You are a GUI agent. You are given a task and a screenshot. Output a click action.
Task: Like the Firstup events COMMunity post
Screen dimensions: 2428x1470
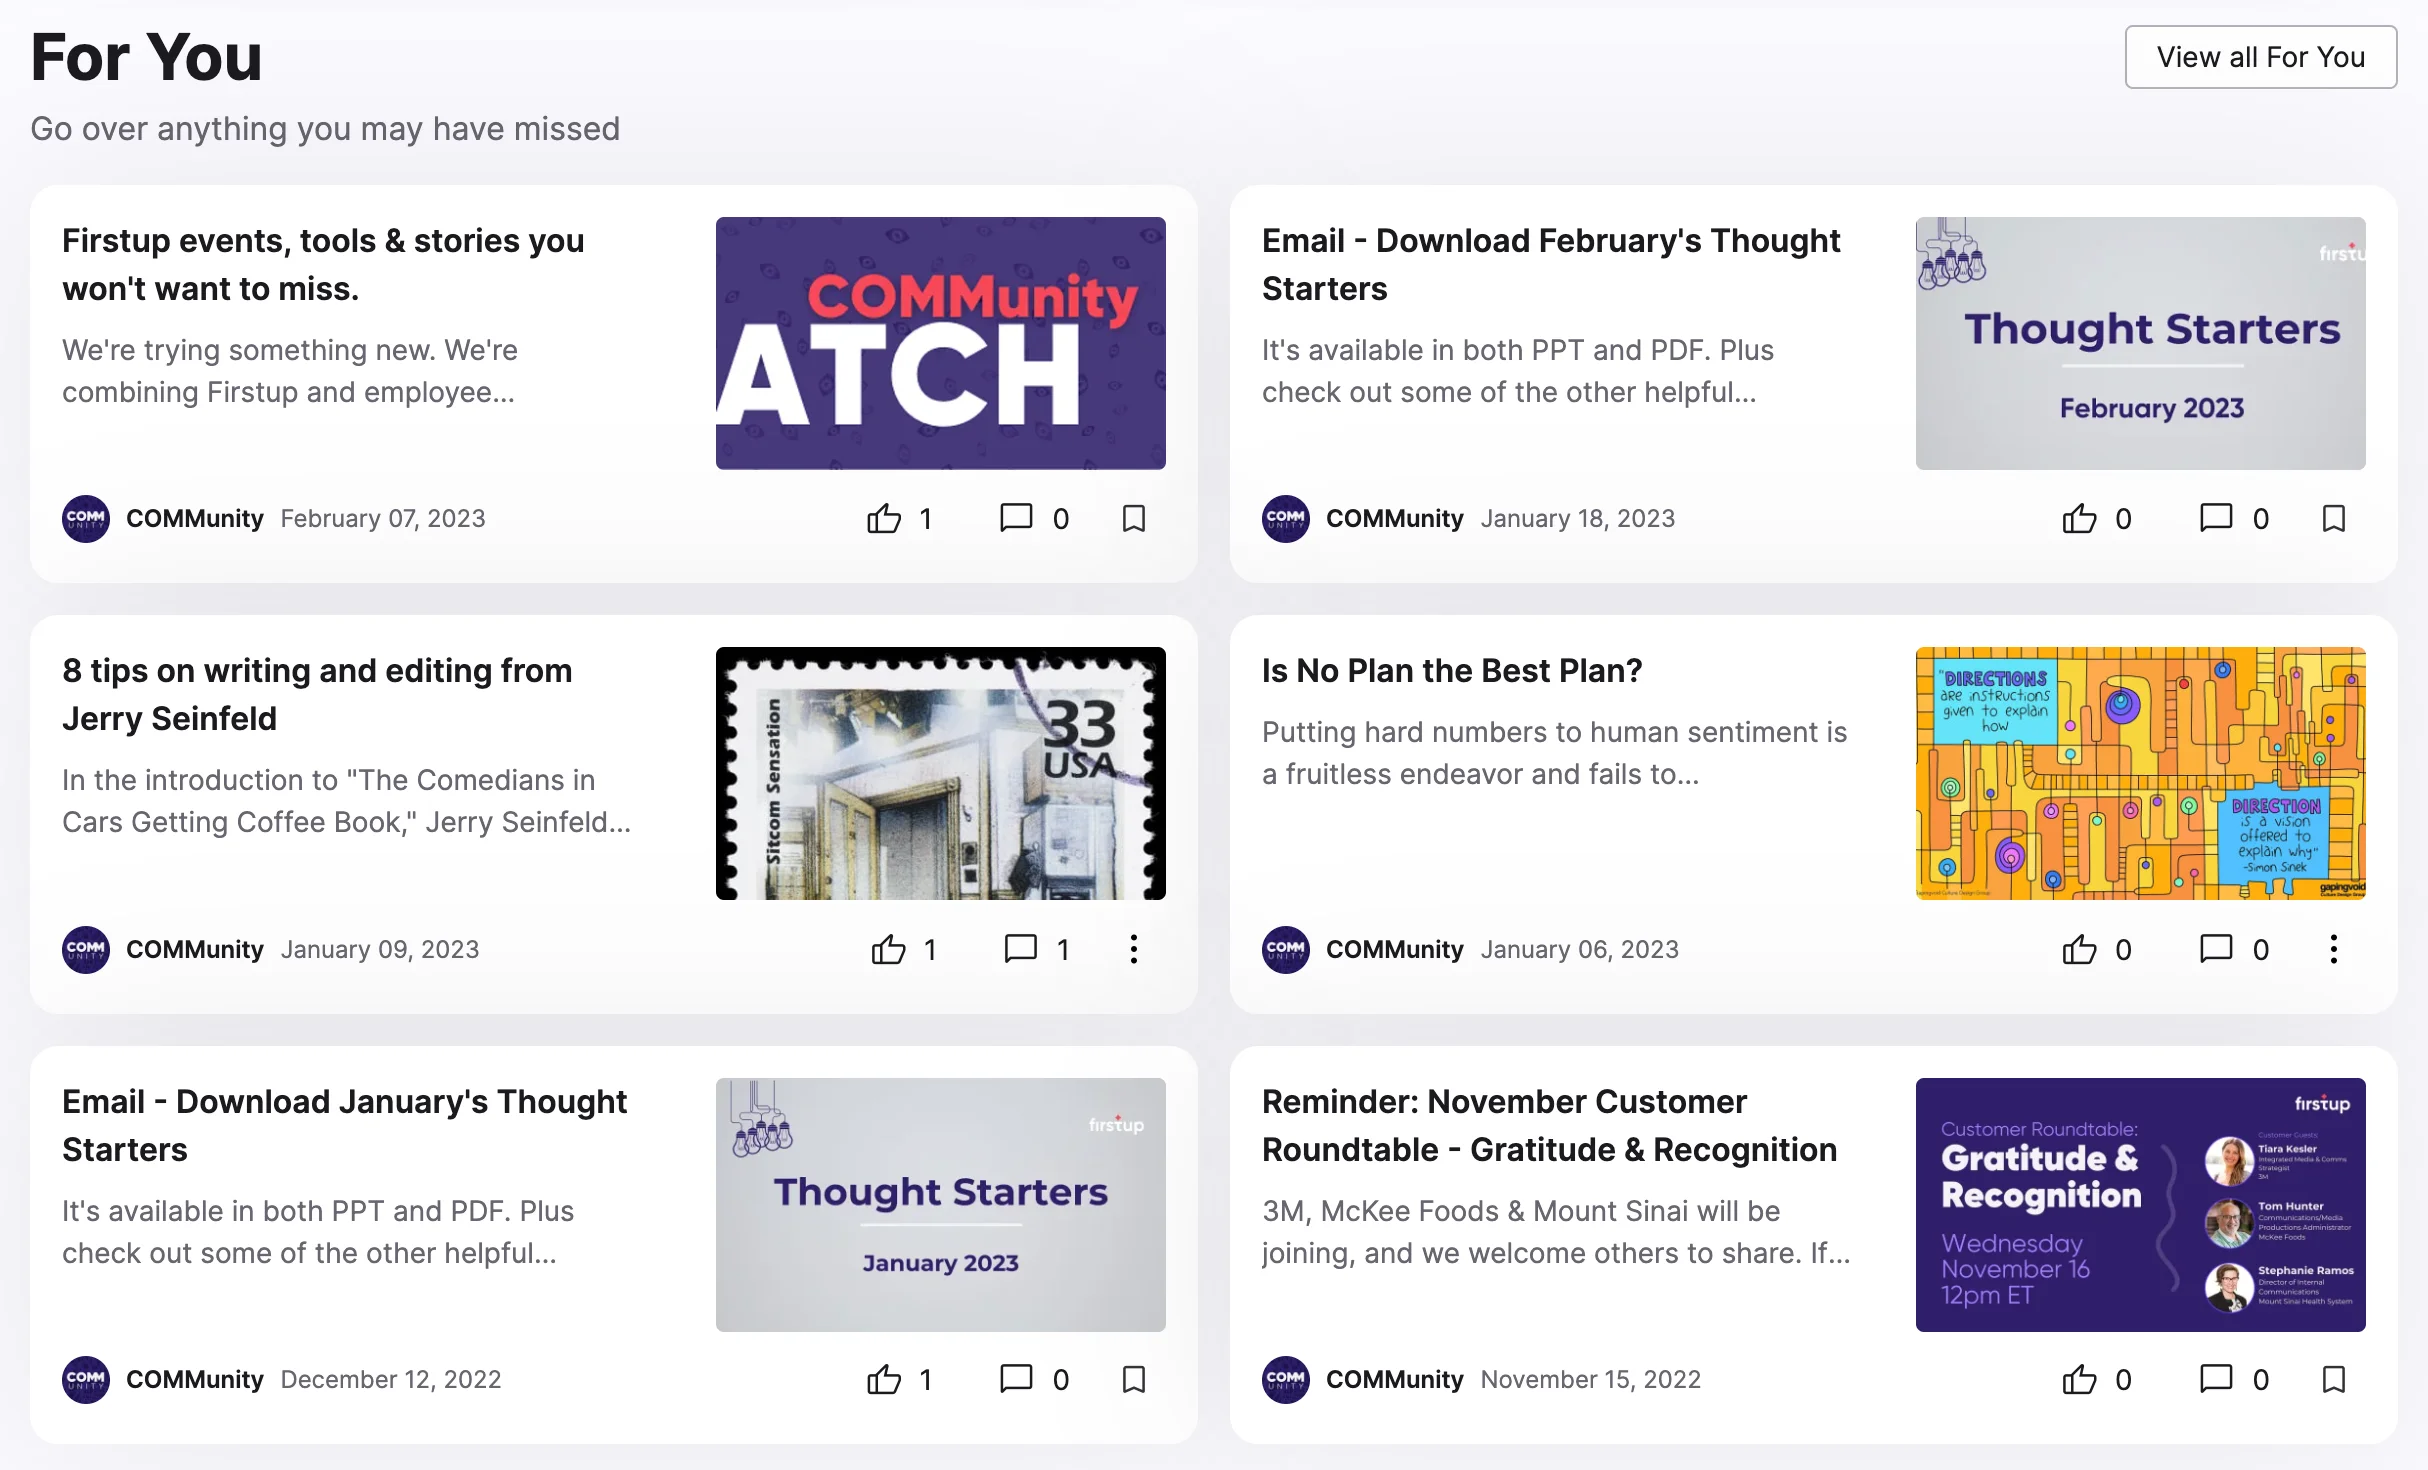tap(884, 518)
